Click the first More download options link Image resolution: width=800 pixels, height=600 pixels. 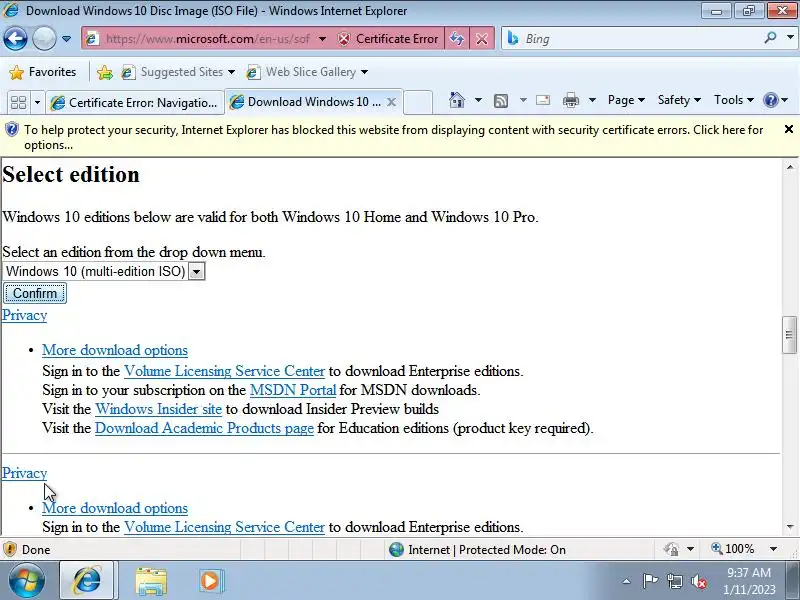click(x=115, y=350)
